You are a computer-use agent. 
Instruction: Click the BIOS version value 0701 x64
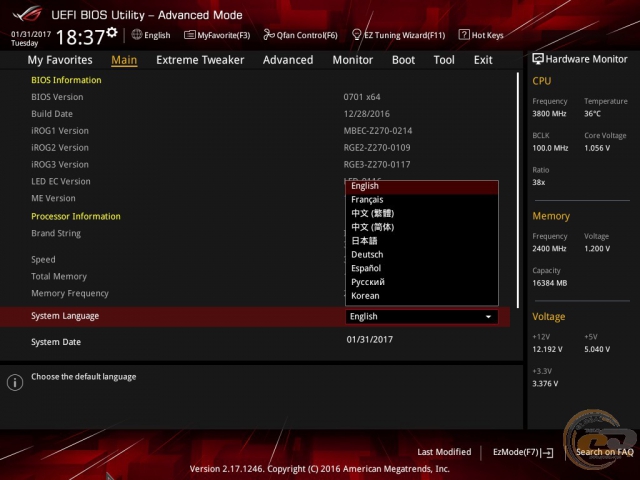(x=362, y=97)
